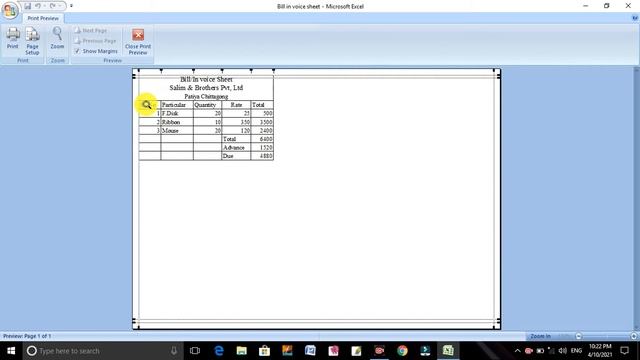
Task: Click 'Preview: Page 1 of 1' status text
Action: tap(27, 336)
